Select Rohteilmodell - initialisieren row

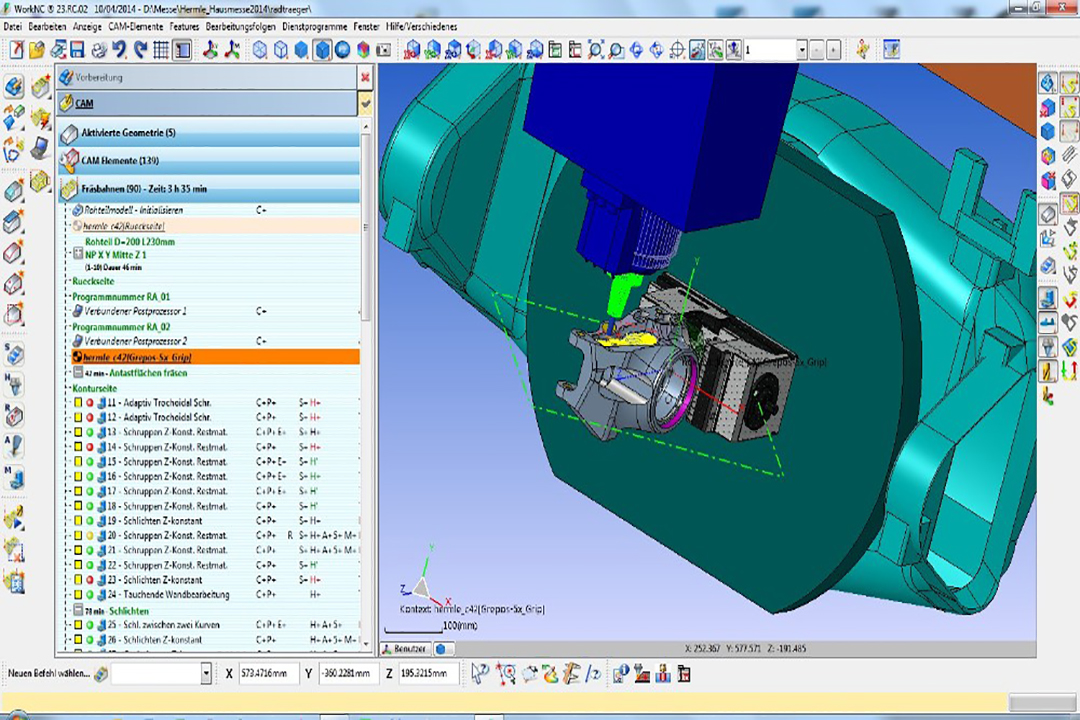click(x=215, y=210)
